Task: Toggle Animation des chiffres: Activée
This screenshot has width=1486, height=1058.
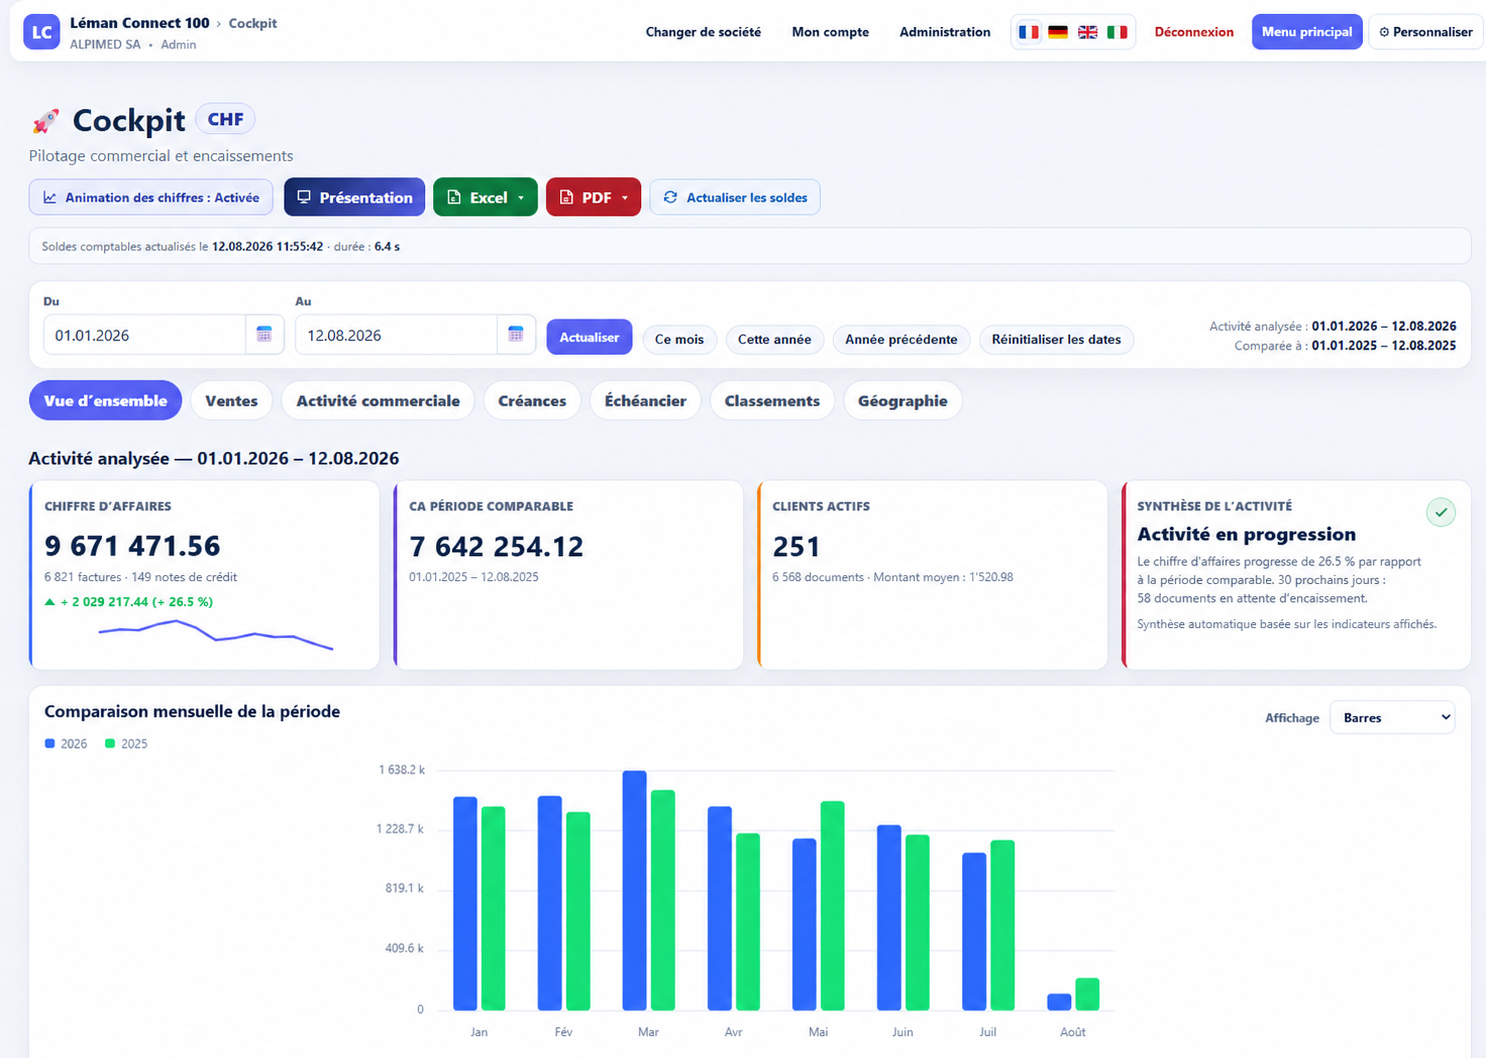Action: (x=151, y=197)
